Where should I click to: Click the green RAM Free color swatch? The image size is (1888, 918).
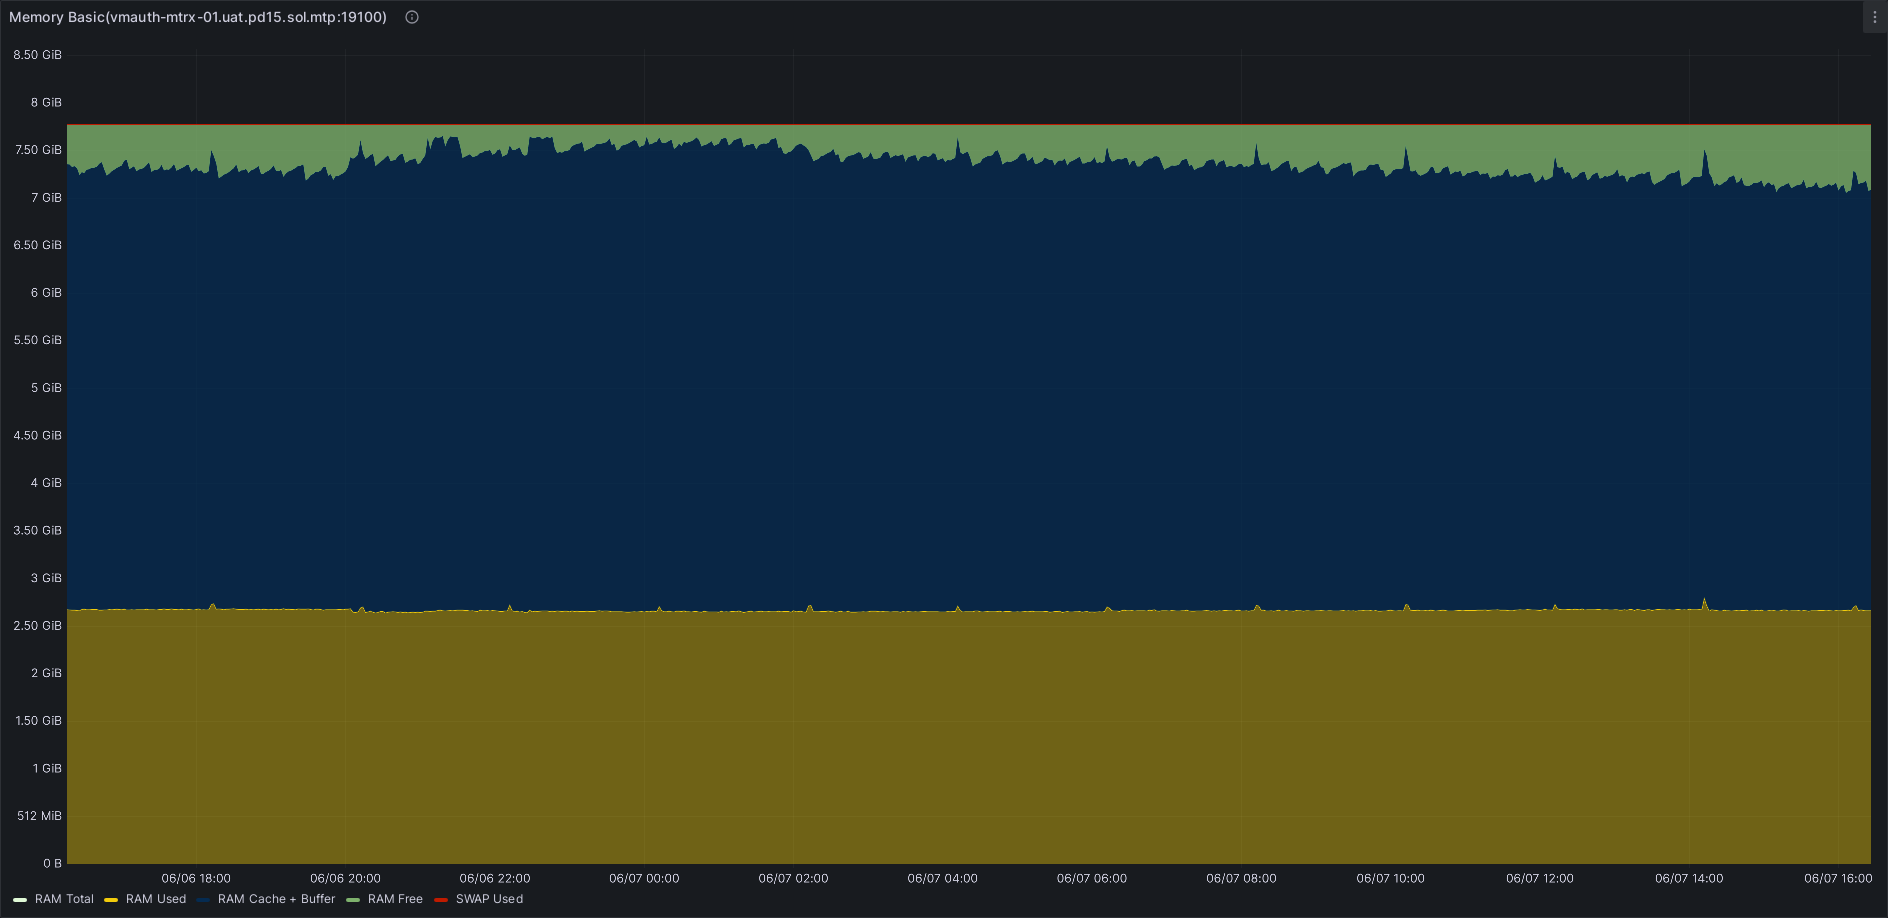(353, 900)
